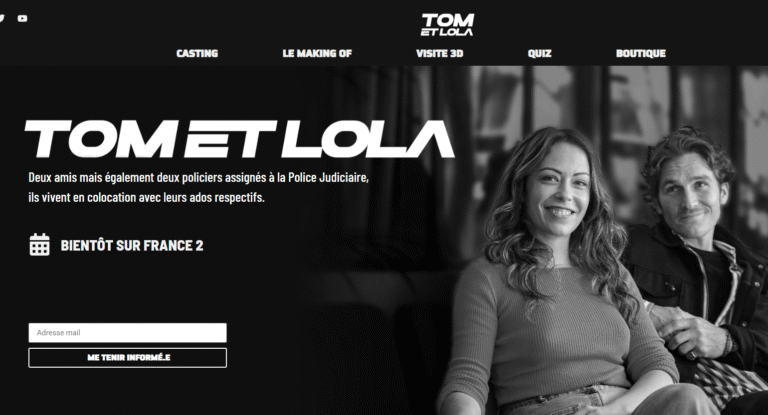Open the Boutique navigation link

coord(641,53)
